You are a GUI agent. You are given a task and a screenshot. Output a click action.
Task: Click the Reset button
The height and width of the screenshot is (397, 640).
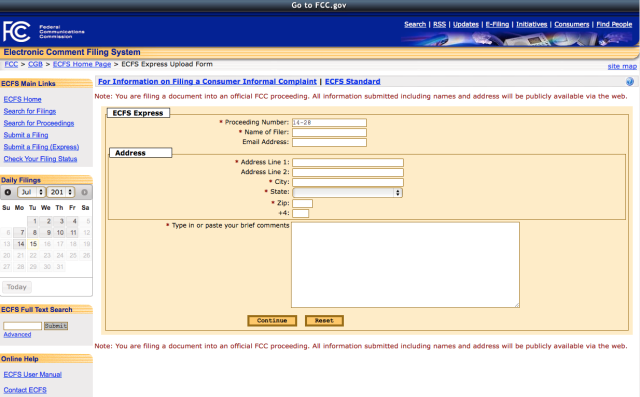click(324, 321)
